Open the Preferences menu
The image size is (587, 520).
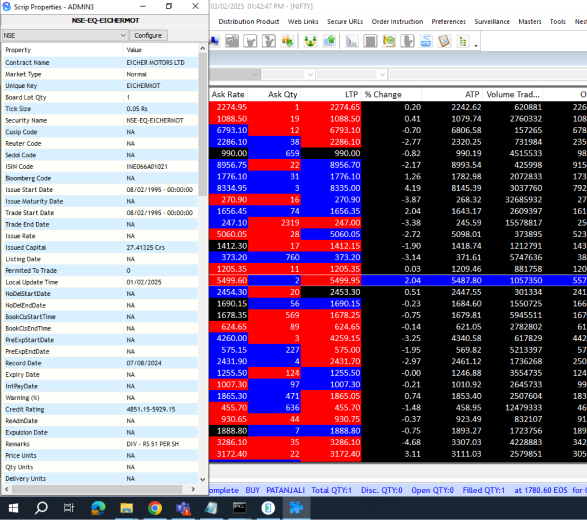[x=448, y=22]
